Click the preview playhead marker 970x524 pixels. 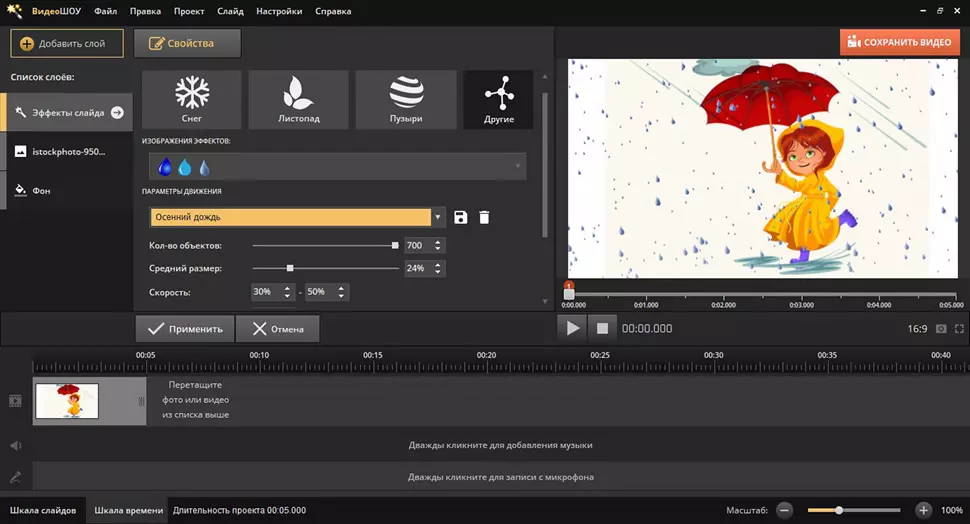coord(569,290)
